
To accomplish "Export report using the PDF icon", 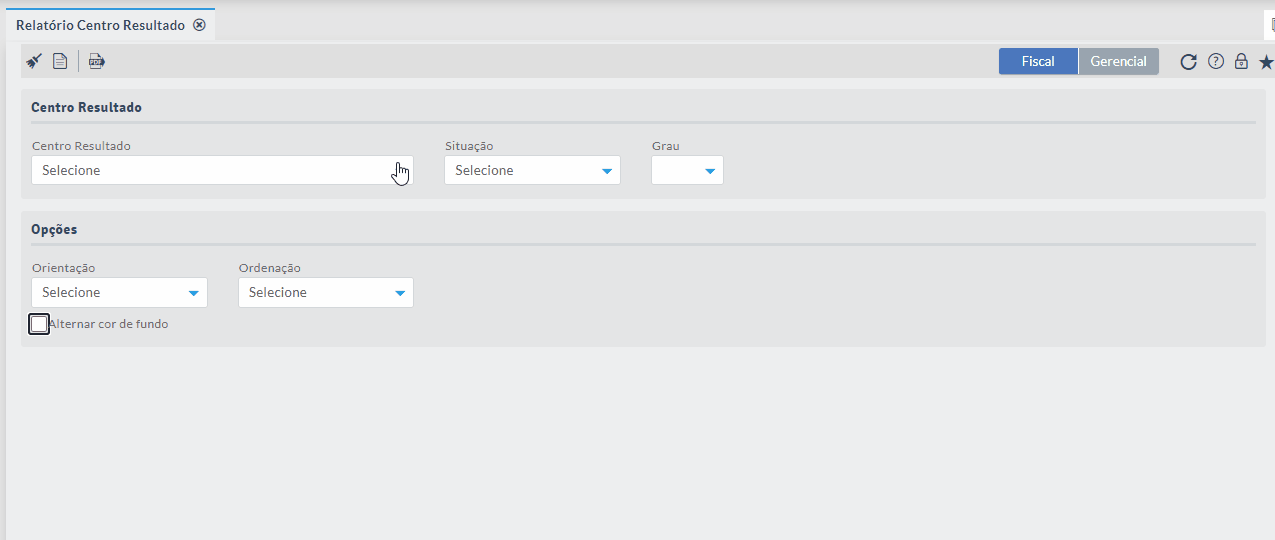I will (96, 62).
